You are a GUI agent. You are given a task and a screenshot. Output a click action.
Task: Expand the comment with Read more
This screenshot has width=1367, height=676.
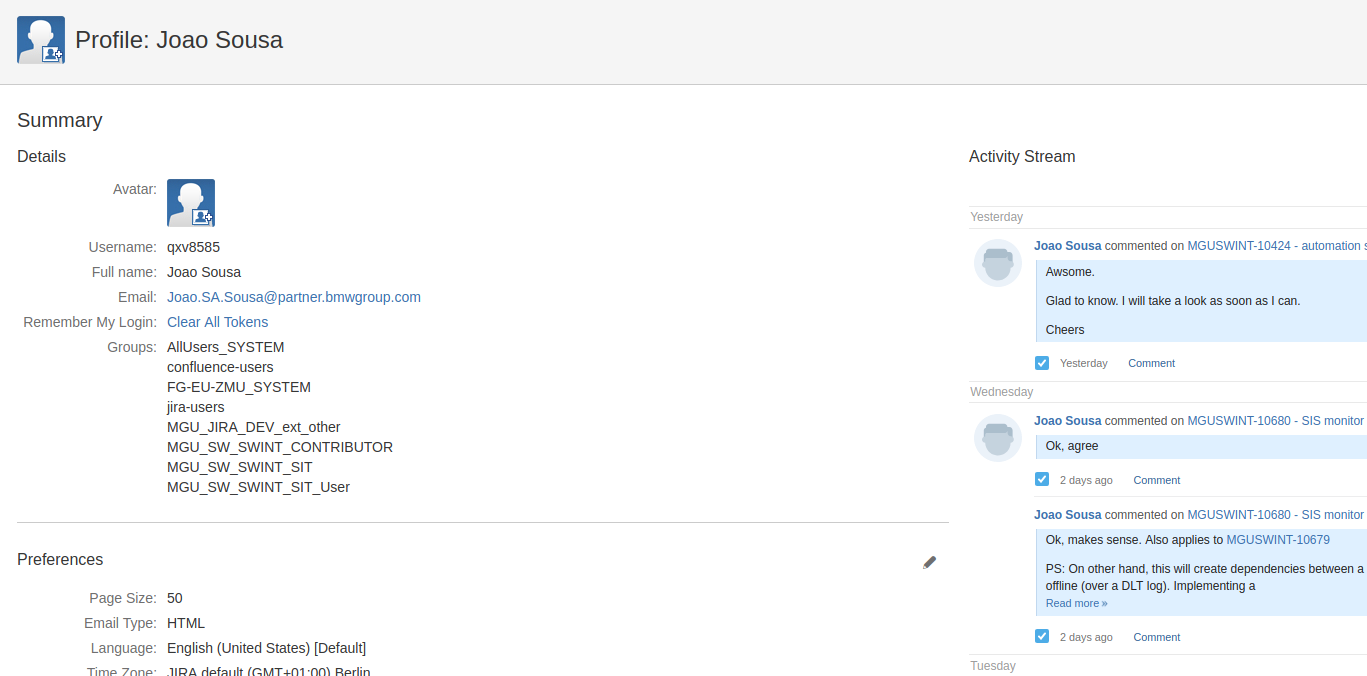tap(1076, 603)
